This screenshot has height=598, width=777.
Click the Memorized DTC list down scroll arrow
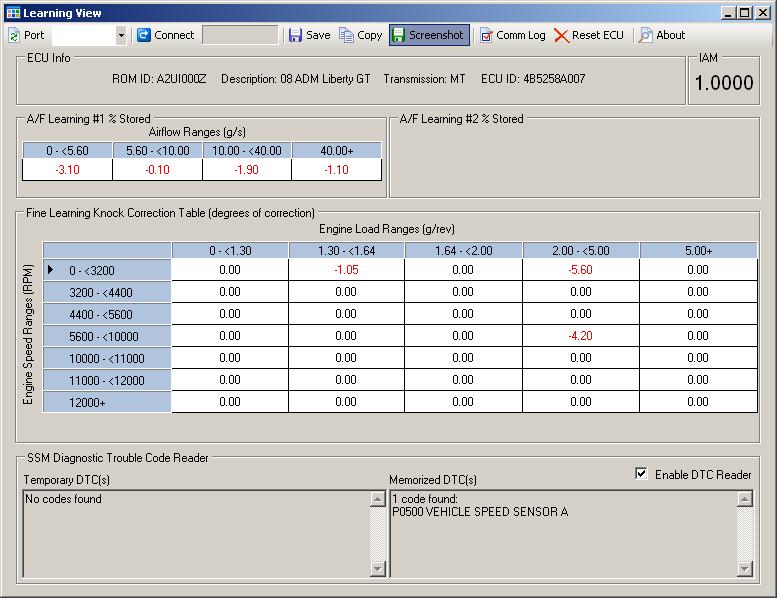[x=745, y=569]
